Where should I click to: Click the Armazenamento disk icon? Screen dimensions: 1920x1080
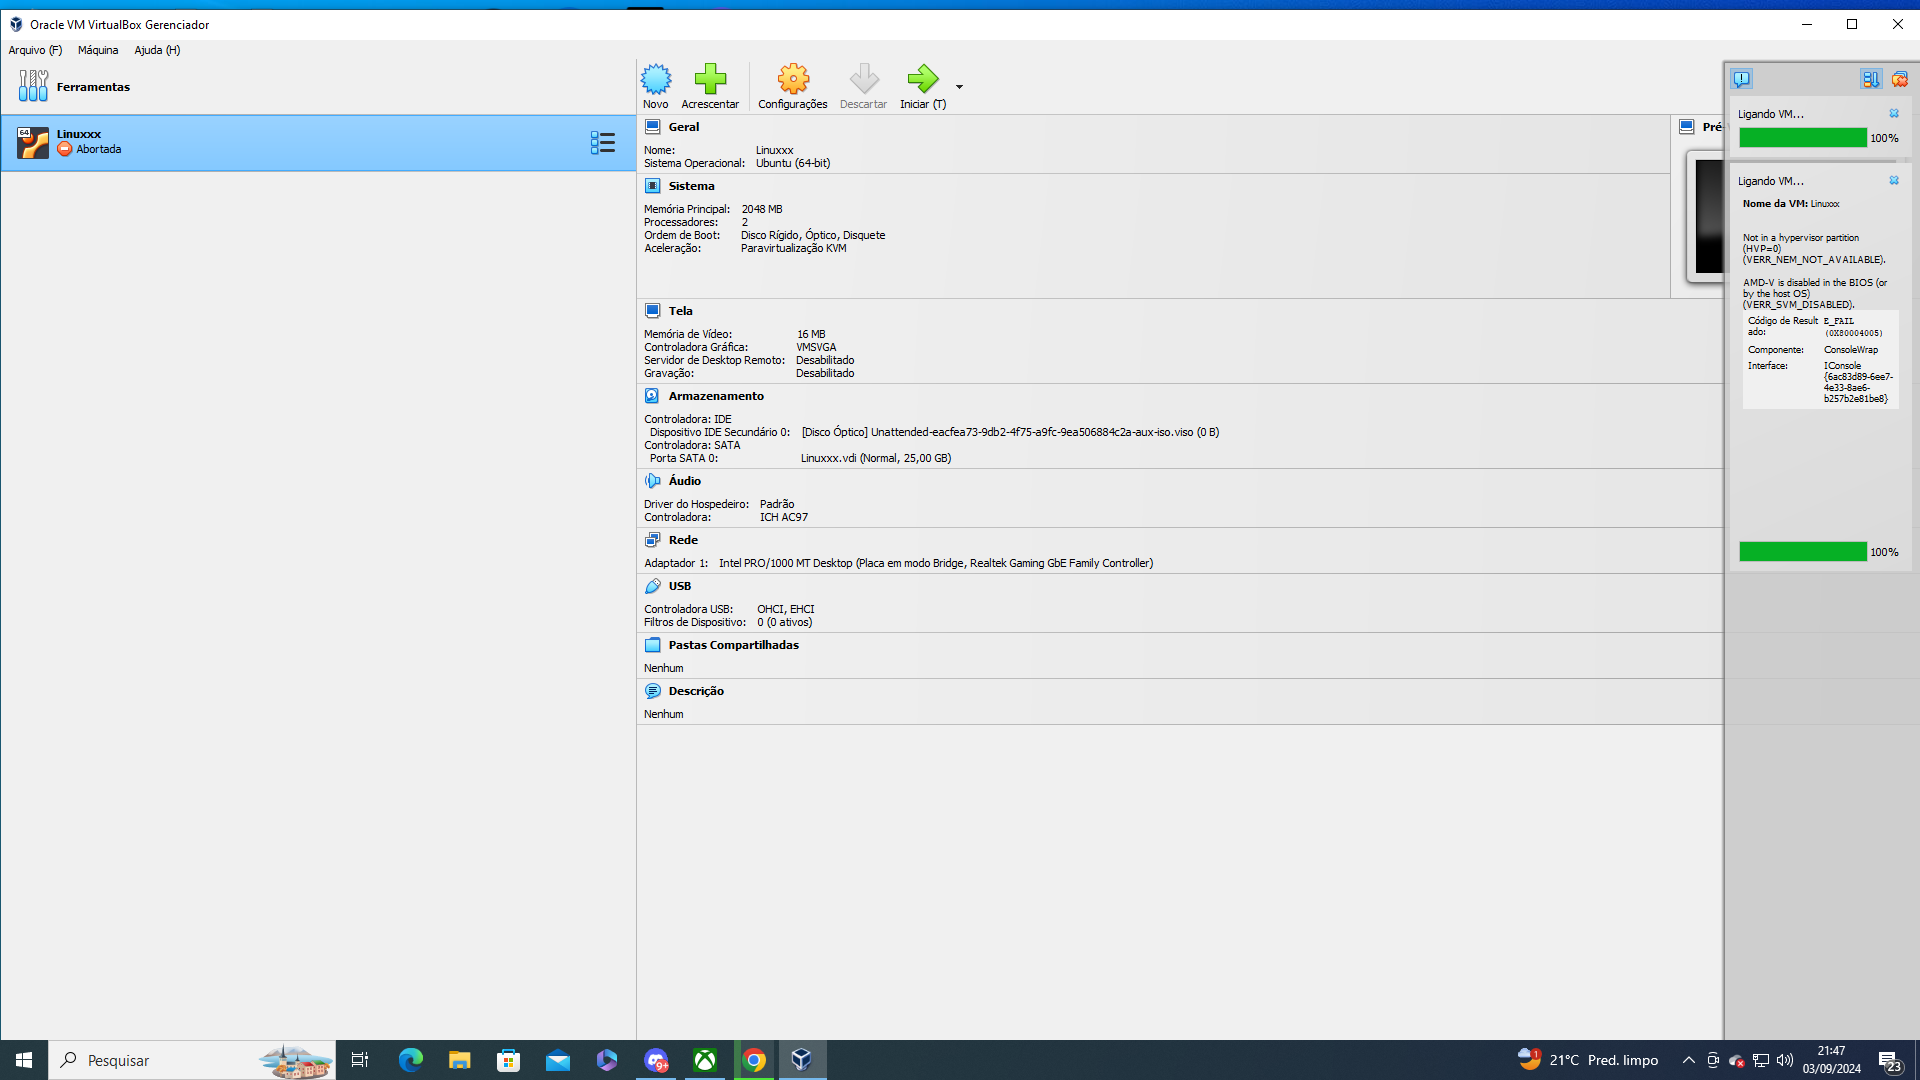653,396
